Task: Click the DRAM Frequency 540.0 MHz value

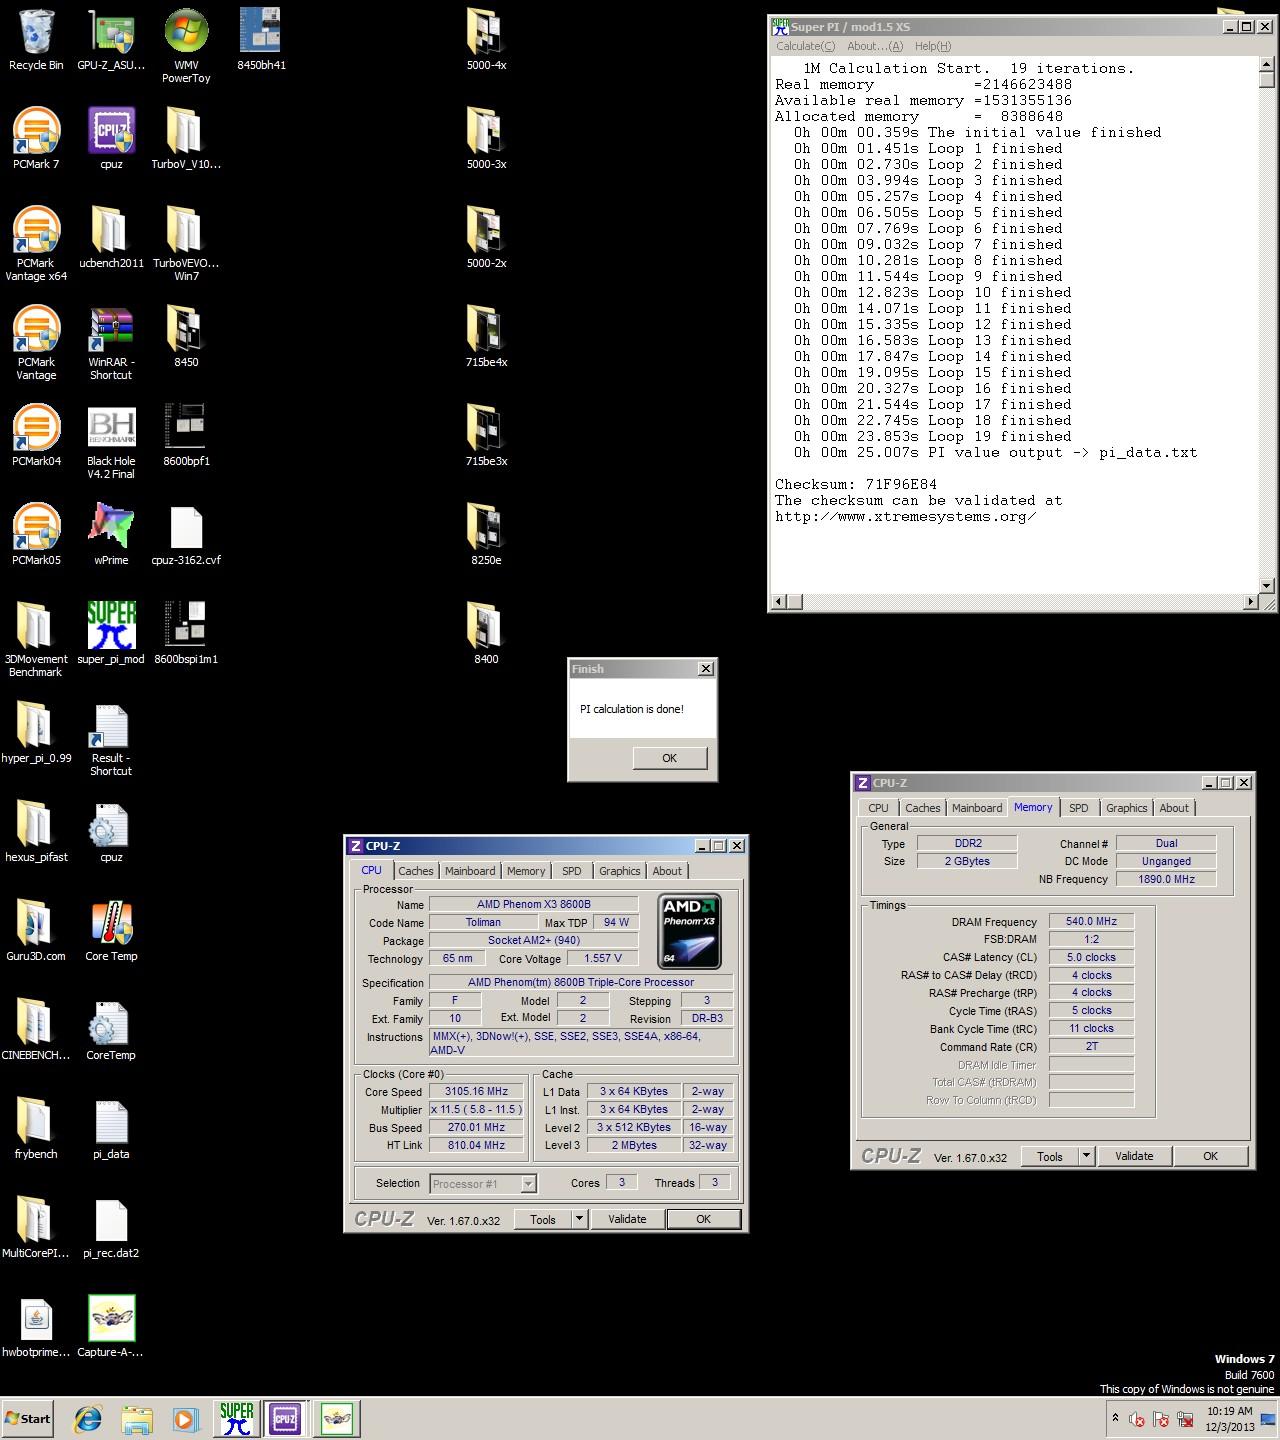Action: [1091, 921]
